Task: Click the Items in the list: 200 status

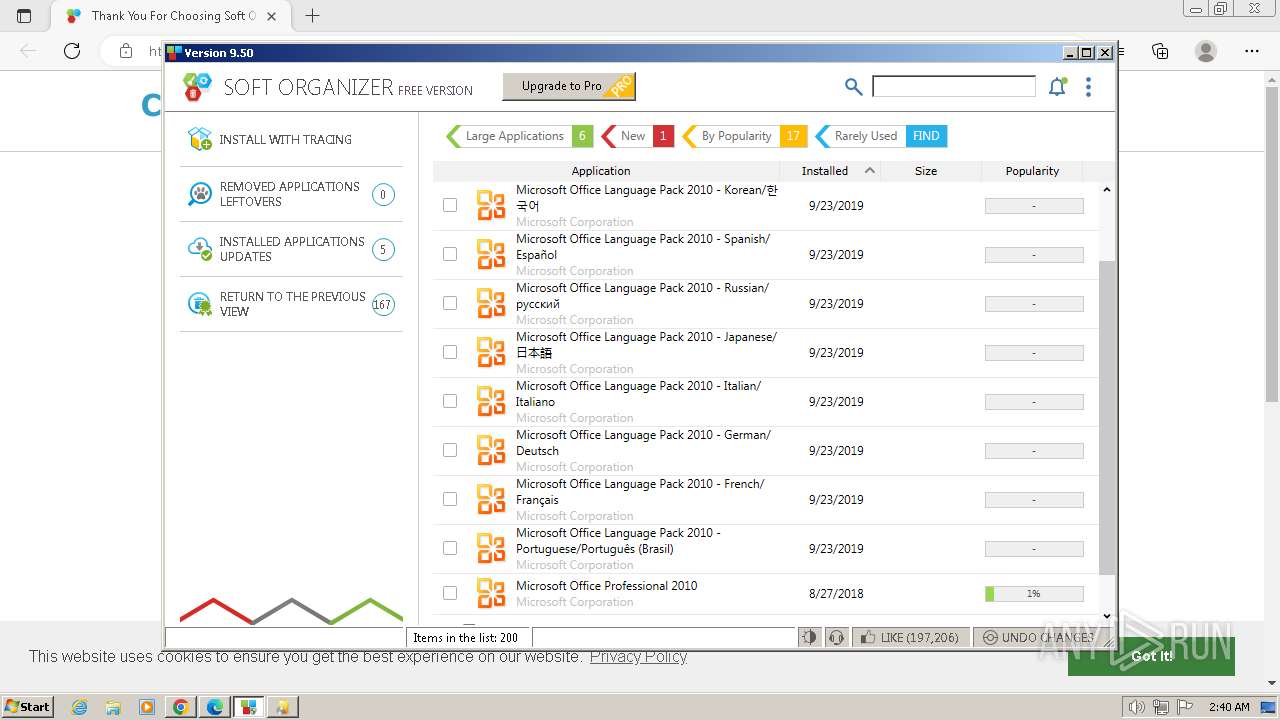Action: pyautogui.click(x=466, y=637)
